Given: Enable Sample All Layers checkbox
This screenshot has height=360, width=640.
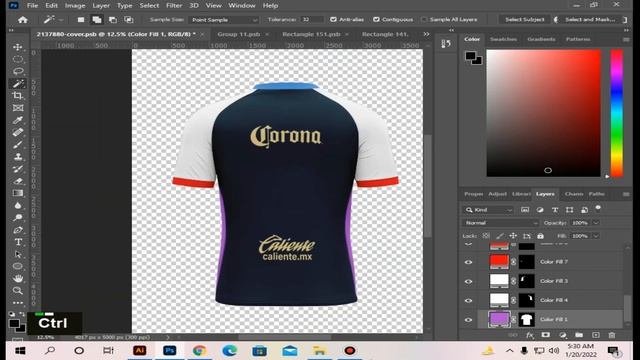Looking at the screenshot, I should click(x=424, y=20).
